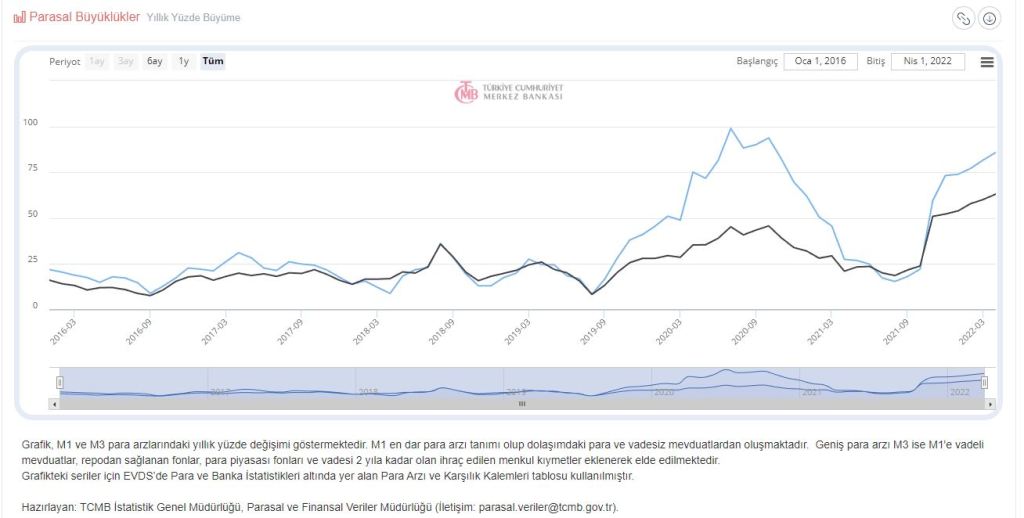Click the download icon at top right
Image resolution: width=1024 pixels, height=518 pixels.
989,18
